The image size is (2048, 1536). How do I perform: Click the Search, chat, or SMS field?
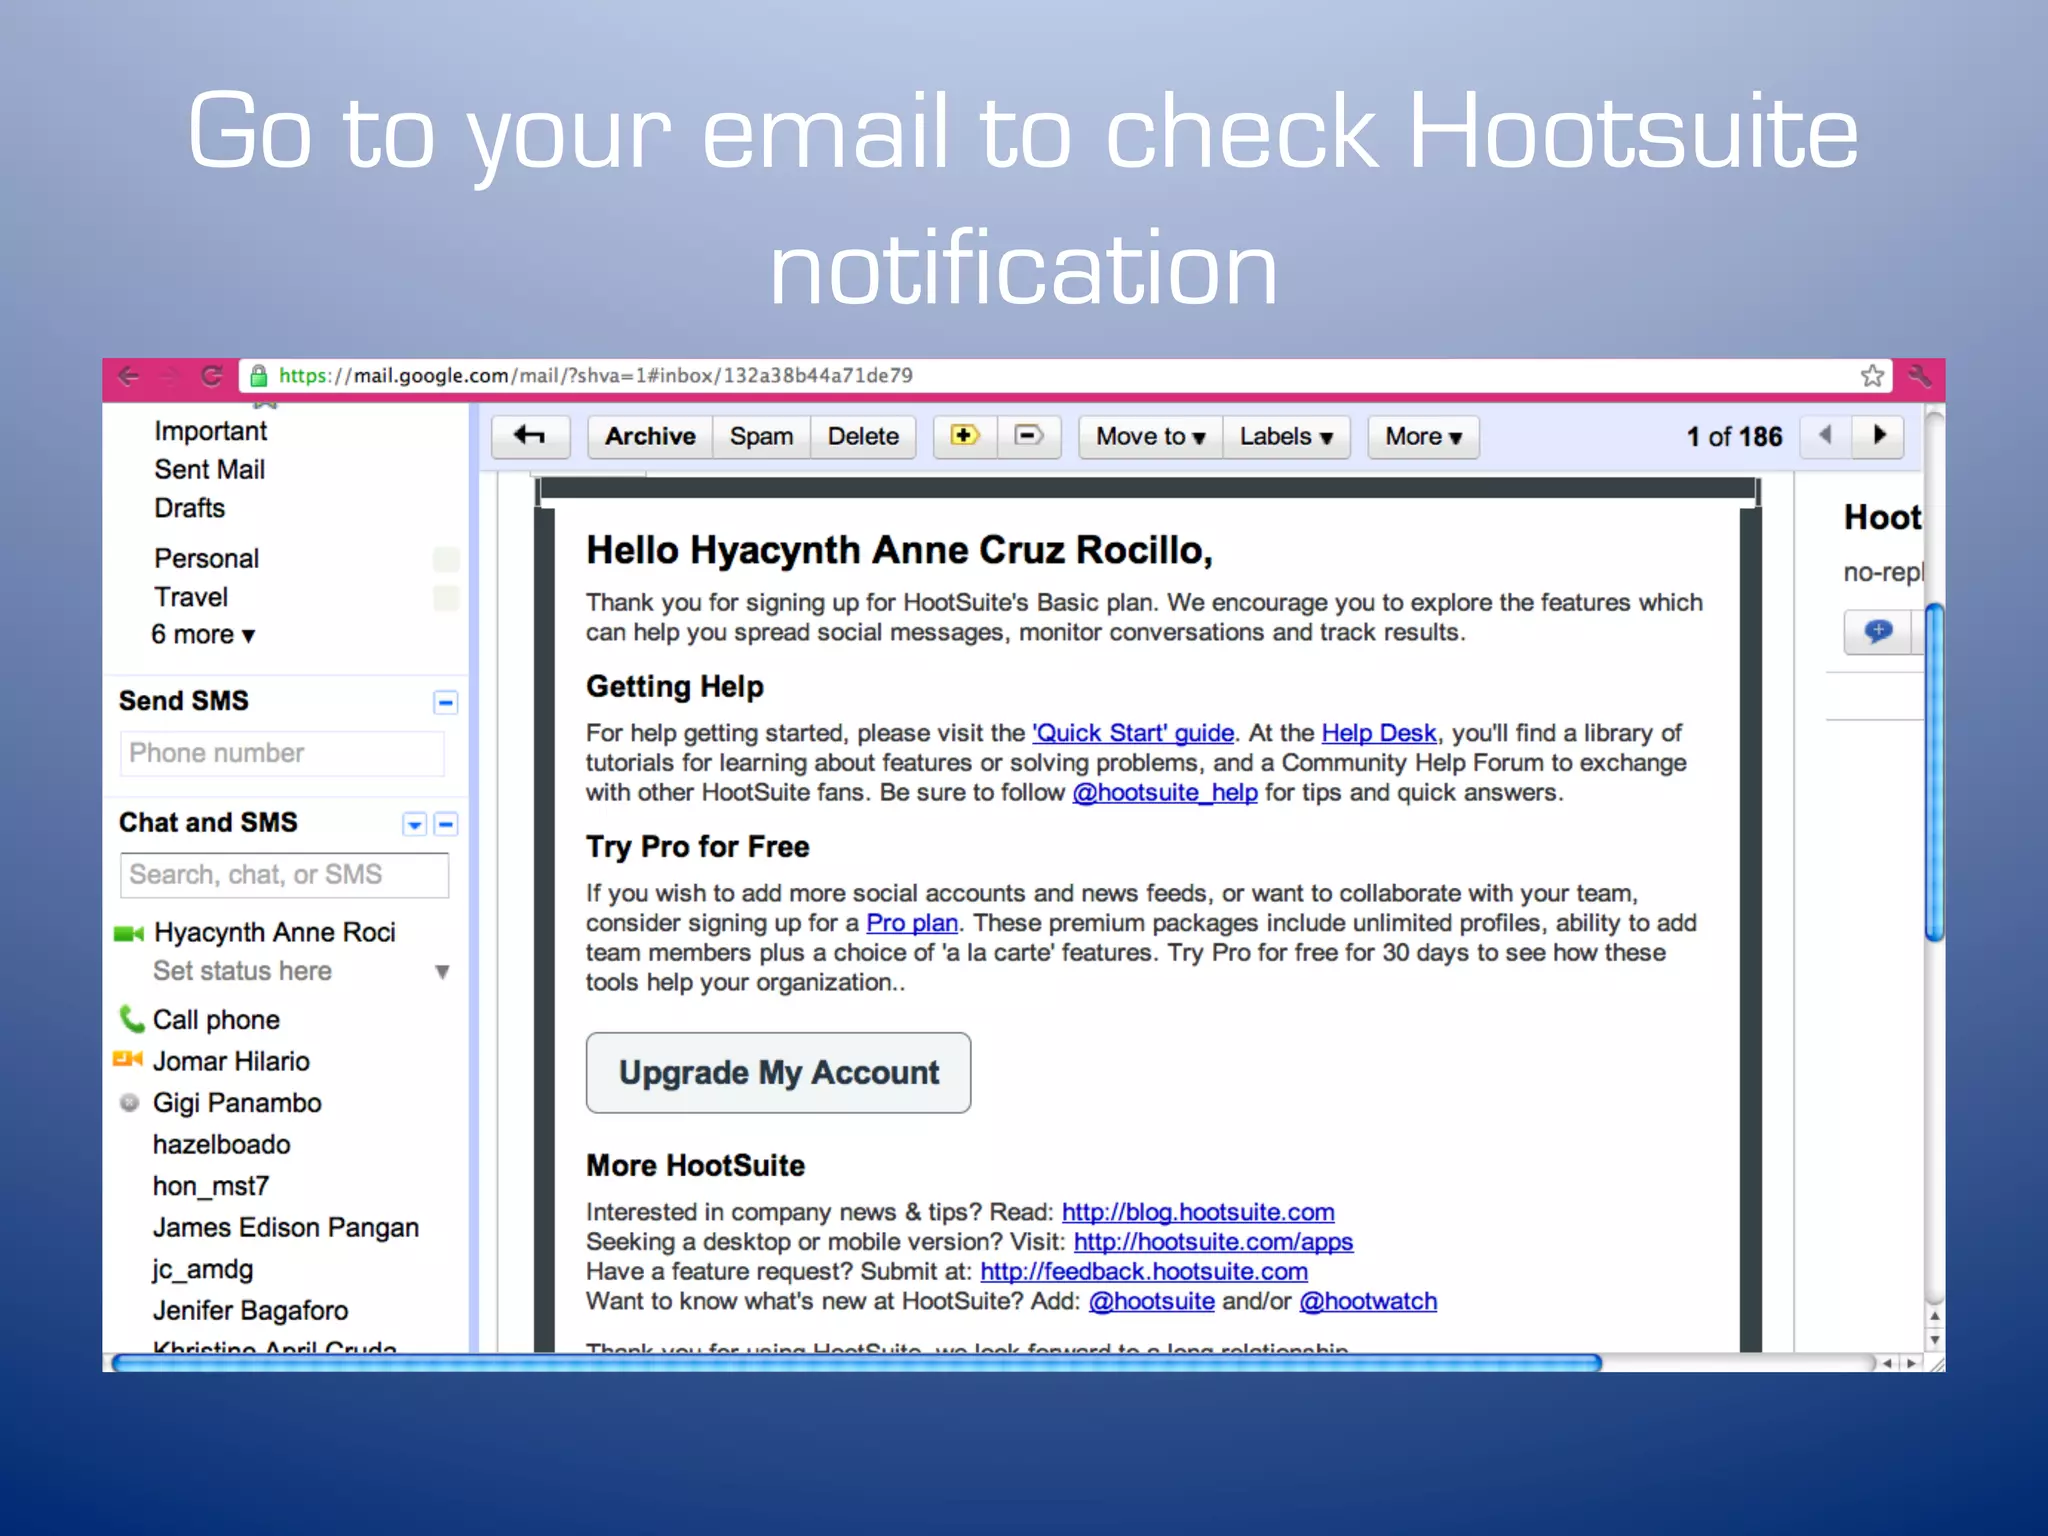[284, 875]
